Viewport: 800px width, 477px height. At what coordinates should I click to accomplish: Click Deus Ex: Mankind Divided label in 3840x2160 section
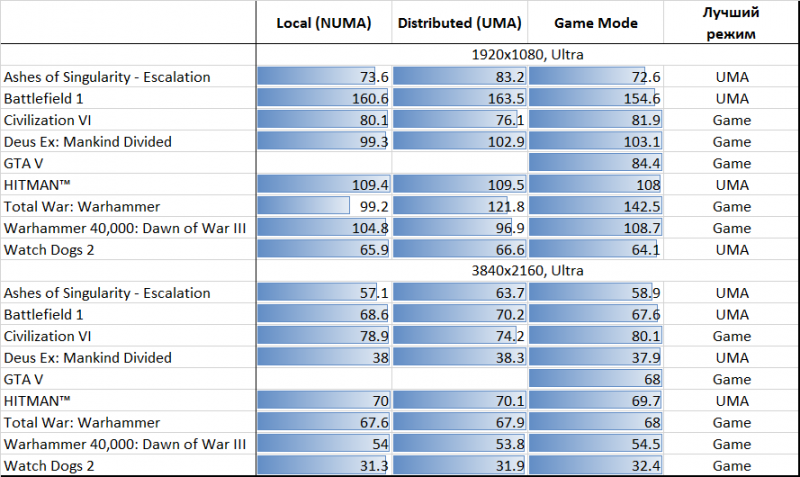[x=88, y=358]
